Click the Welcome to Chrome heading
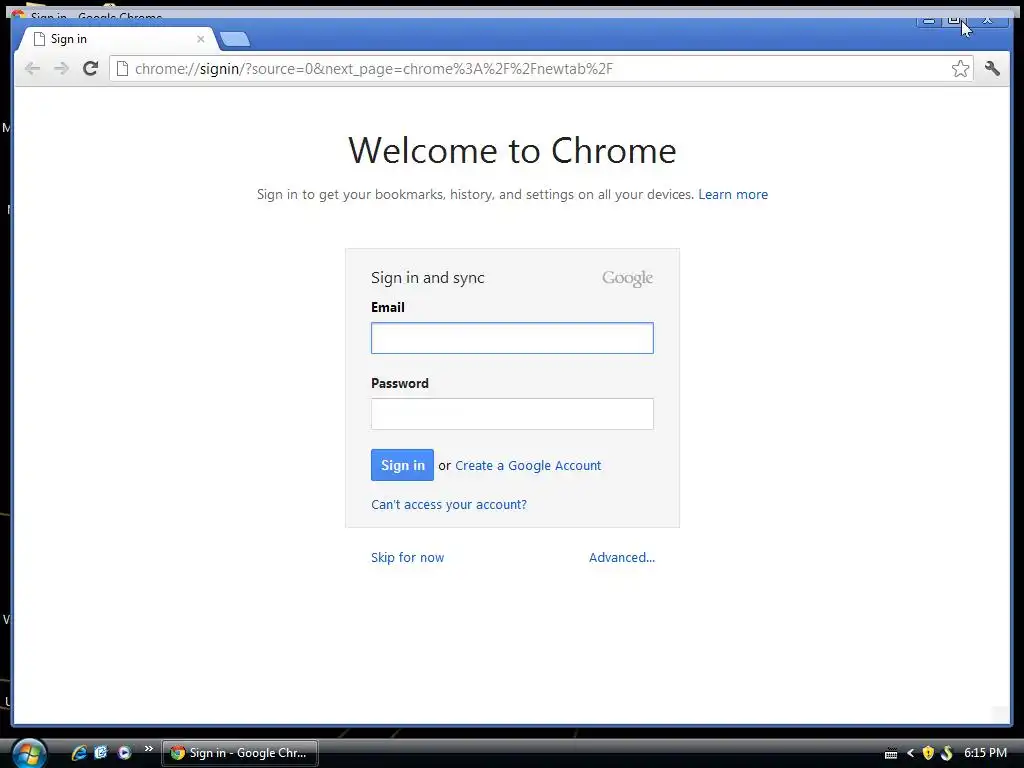This screenshot has height=768, width=1024. point(512,150)
